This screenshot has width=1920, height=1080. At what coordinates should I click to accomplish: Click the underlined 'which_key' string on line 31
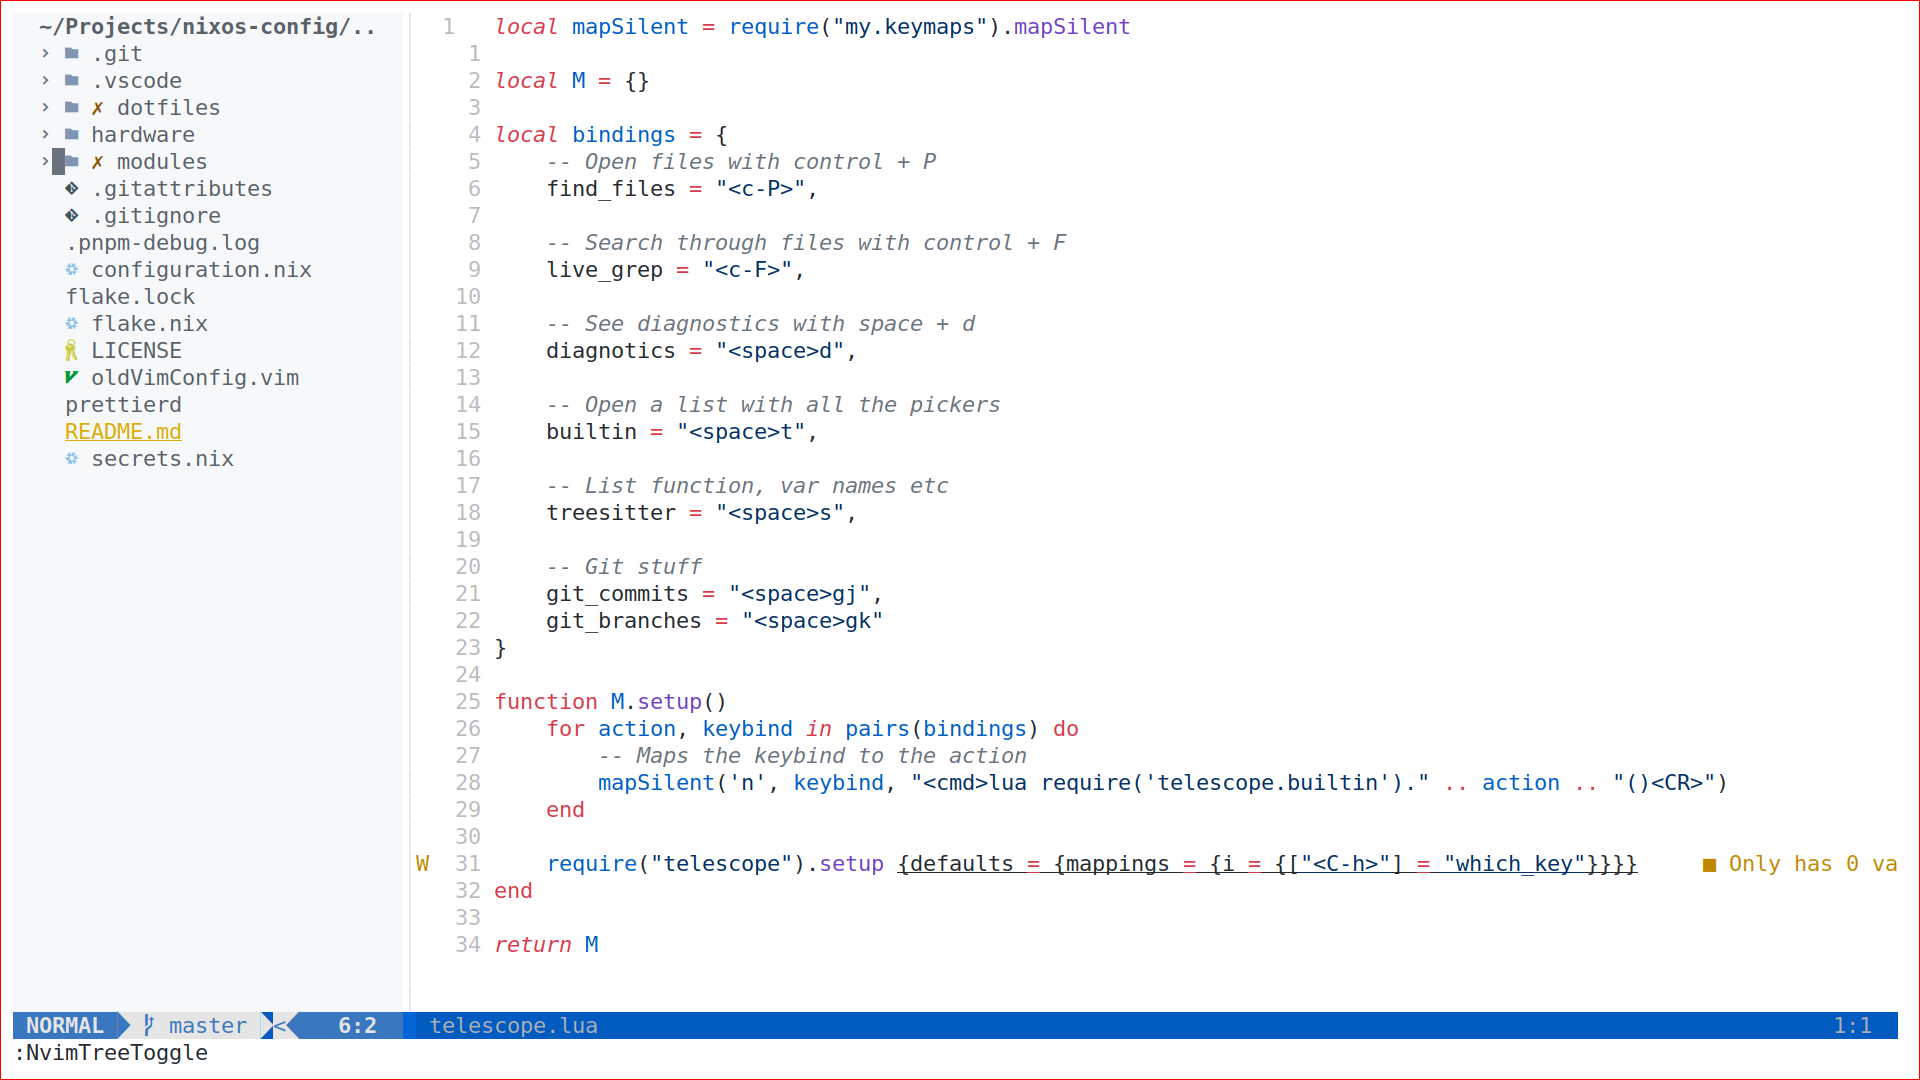coord(1514,863)
